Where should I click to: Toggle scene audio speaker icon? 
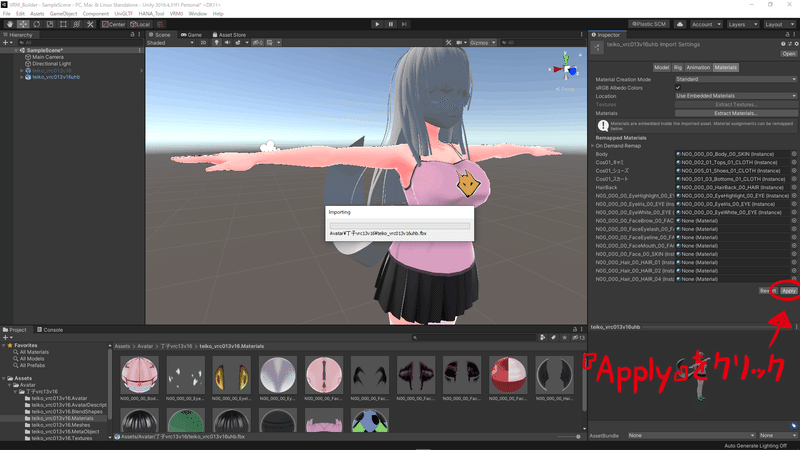click(227, 42)
